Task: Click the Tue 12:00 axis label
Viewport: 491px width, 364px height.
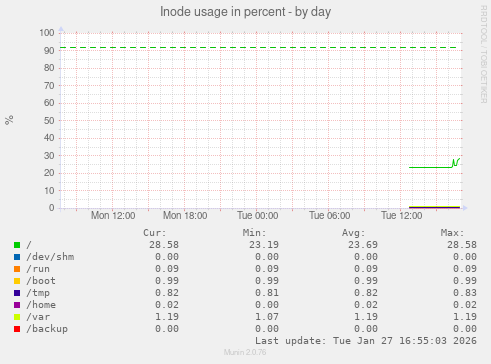Action: [402, 216]
